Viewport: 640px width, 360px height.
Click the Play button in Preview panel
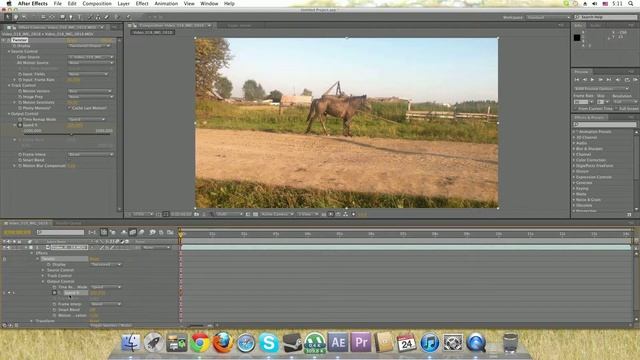(x=592, y=80)
